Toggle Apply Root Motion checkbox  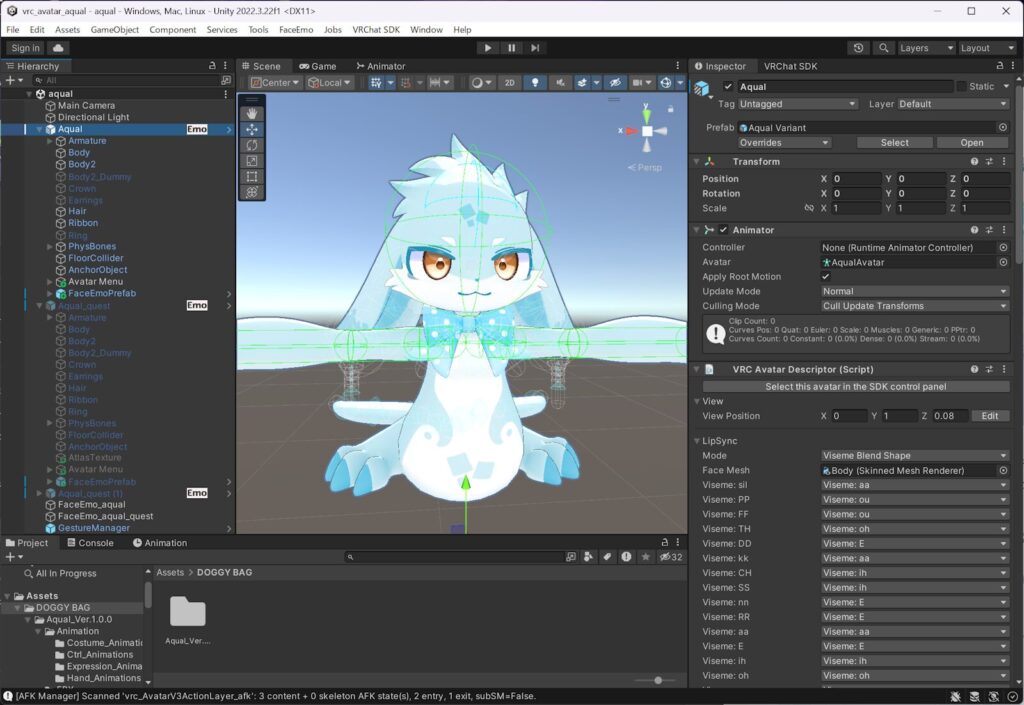pos(825,277)
